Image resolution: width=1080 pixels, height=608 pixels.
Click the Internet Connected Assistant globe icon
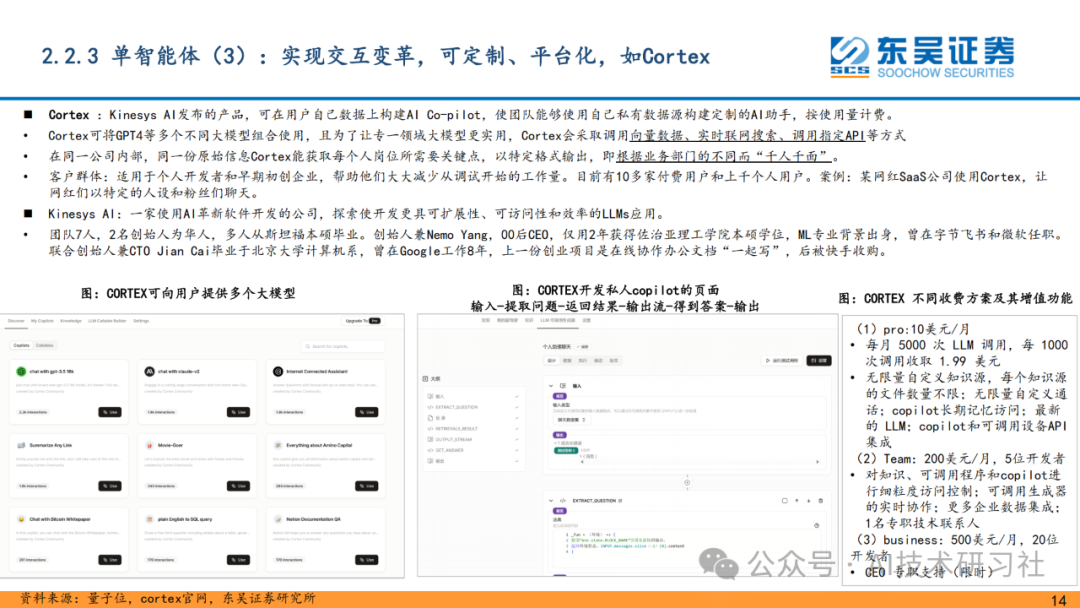(x=278, y=371)
